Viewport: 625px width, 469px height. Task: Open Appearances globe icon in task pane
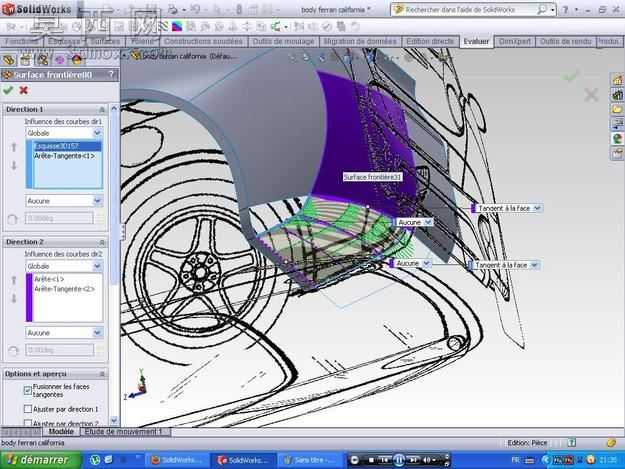pos(617,139)
